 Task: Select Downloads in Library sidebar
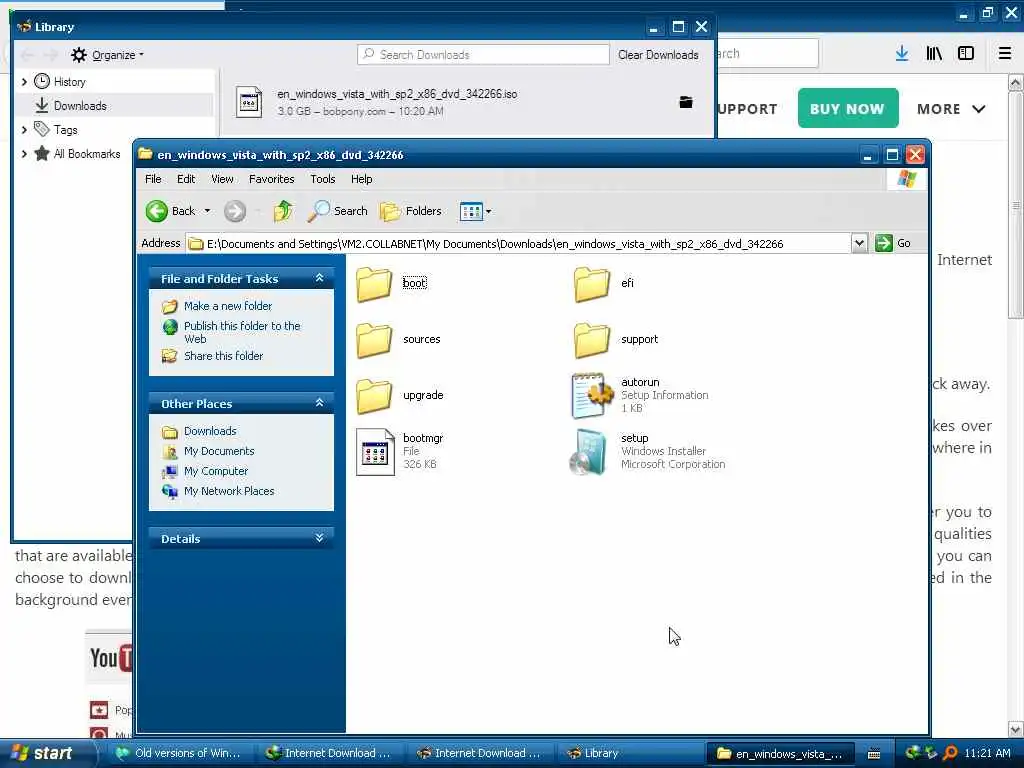pos(114,106)
